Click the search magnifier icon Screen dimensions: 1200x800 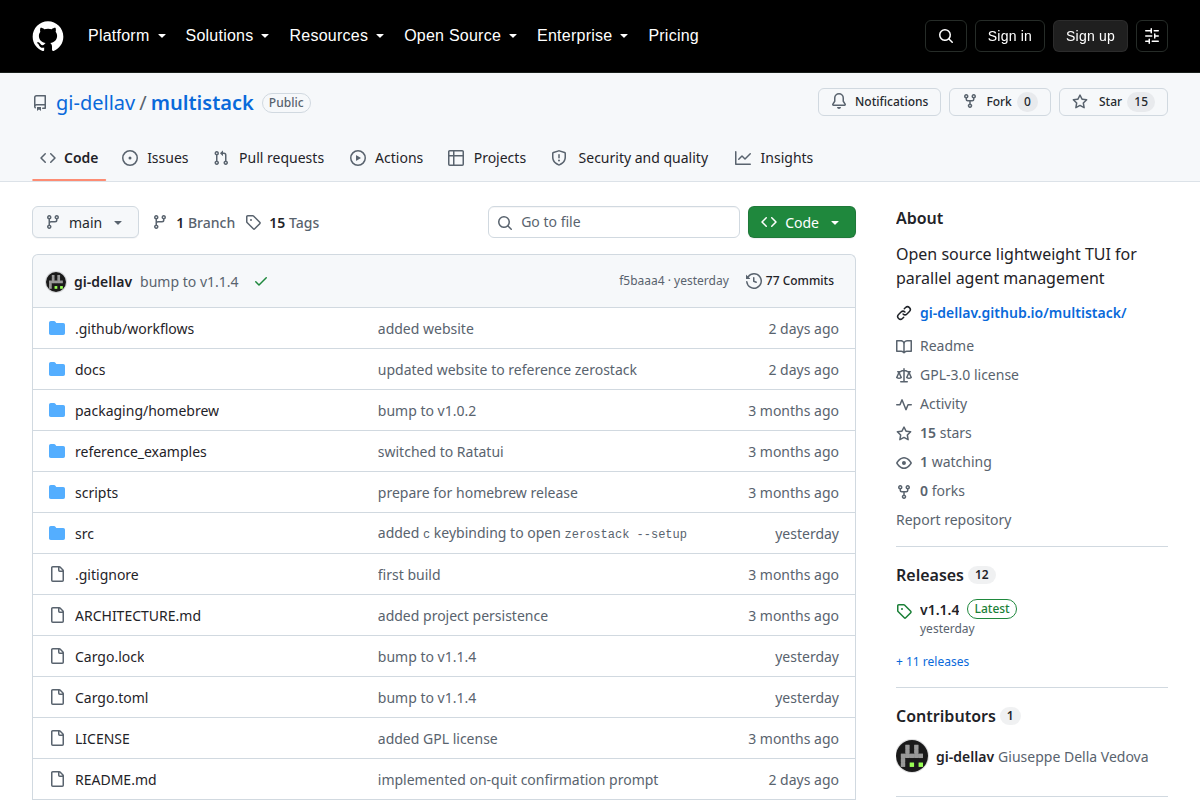[946, 36]
